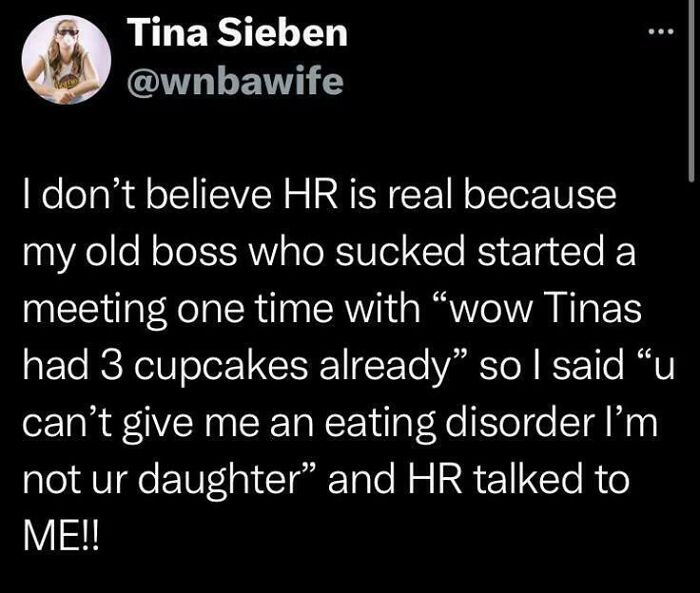Open the Tina Sieben display name link
Viewport: 700px width, 593px height.
coord(238,34)
